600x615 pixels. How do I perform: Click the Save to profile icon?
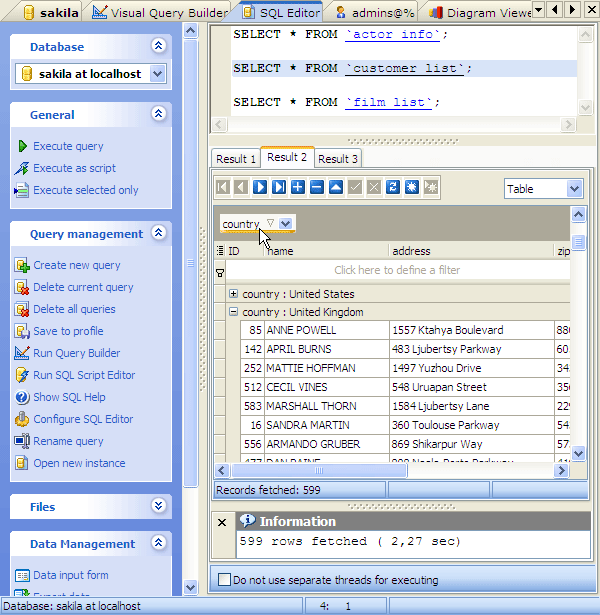tap(22, 331)
